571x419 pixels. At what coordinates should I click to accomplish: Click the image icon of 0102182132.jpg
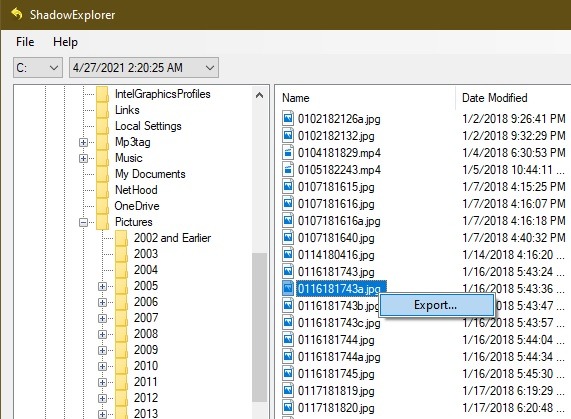click(288, 135)
